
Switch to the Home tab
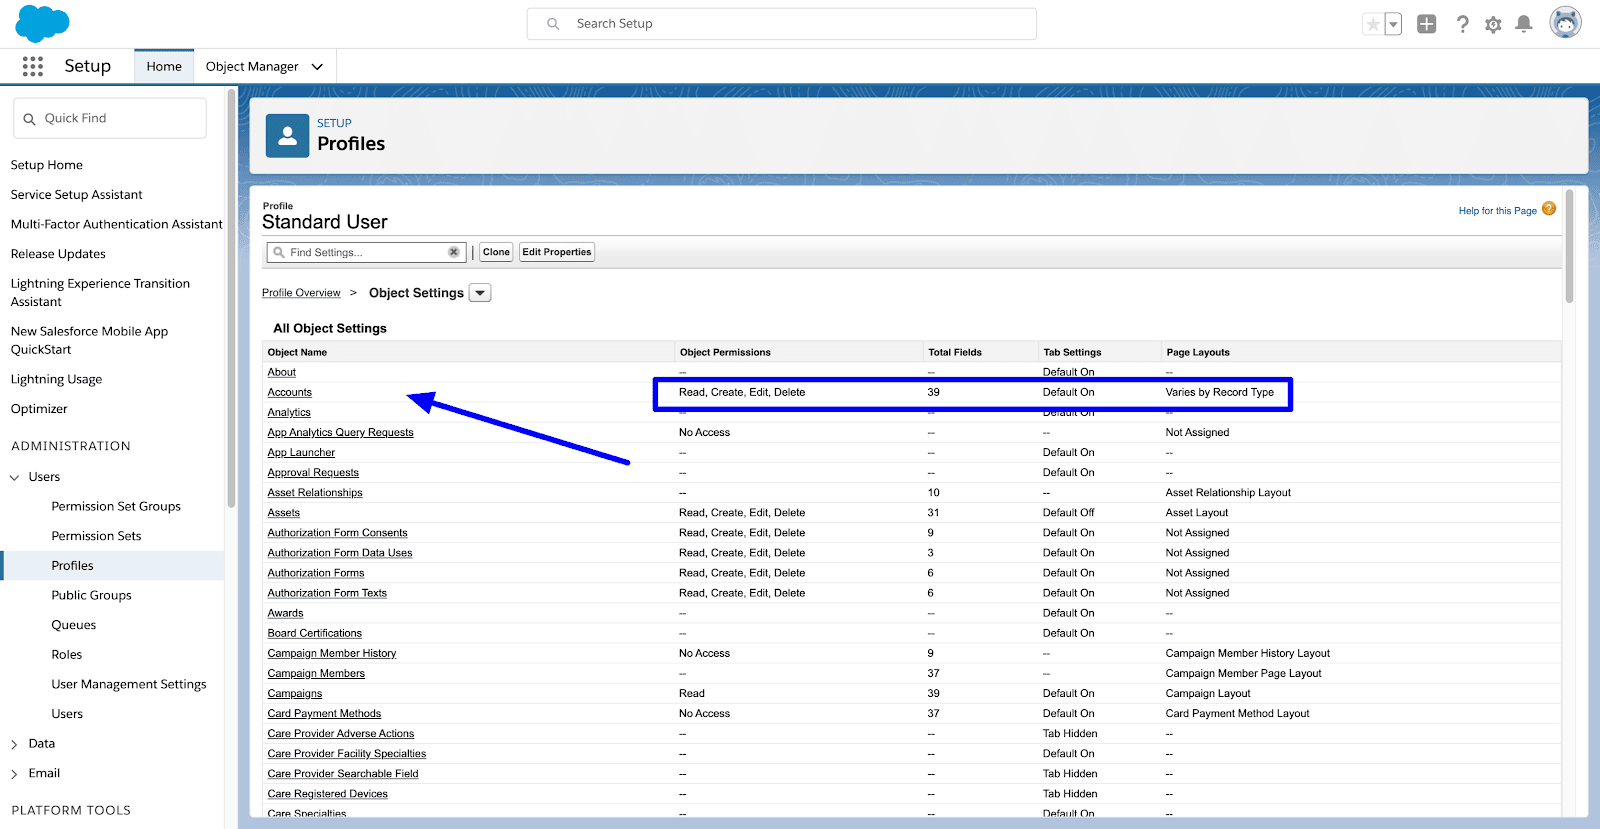164,66
